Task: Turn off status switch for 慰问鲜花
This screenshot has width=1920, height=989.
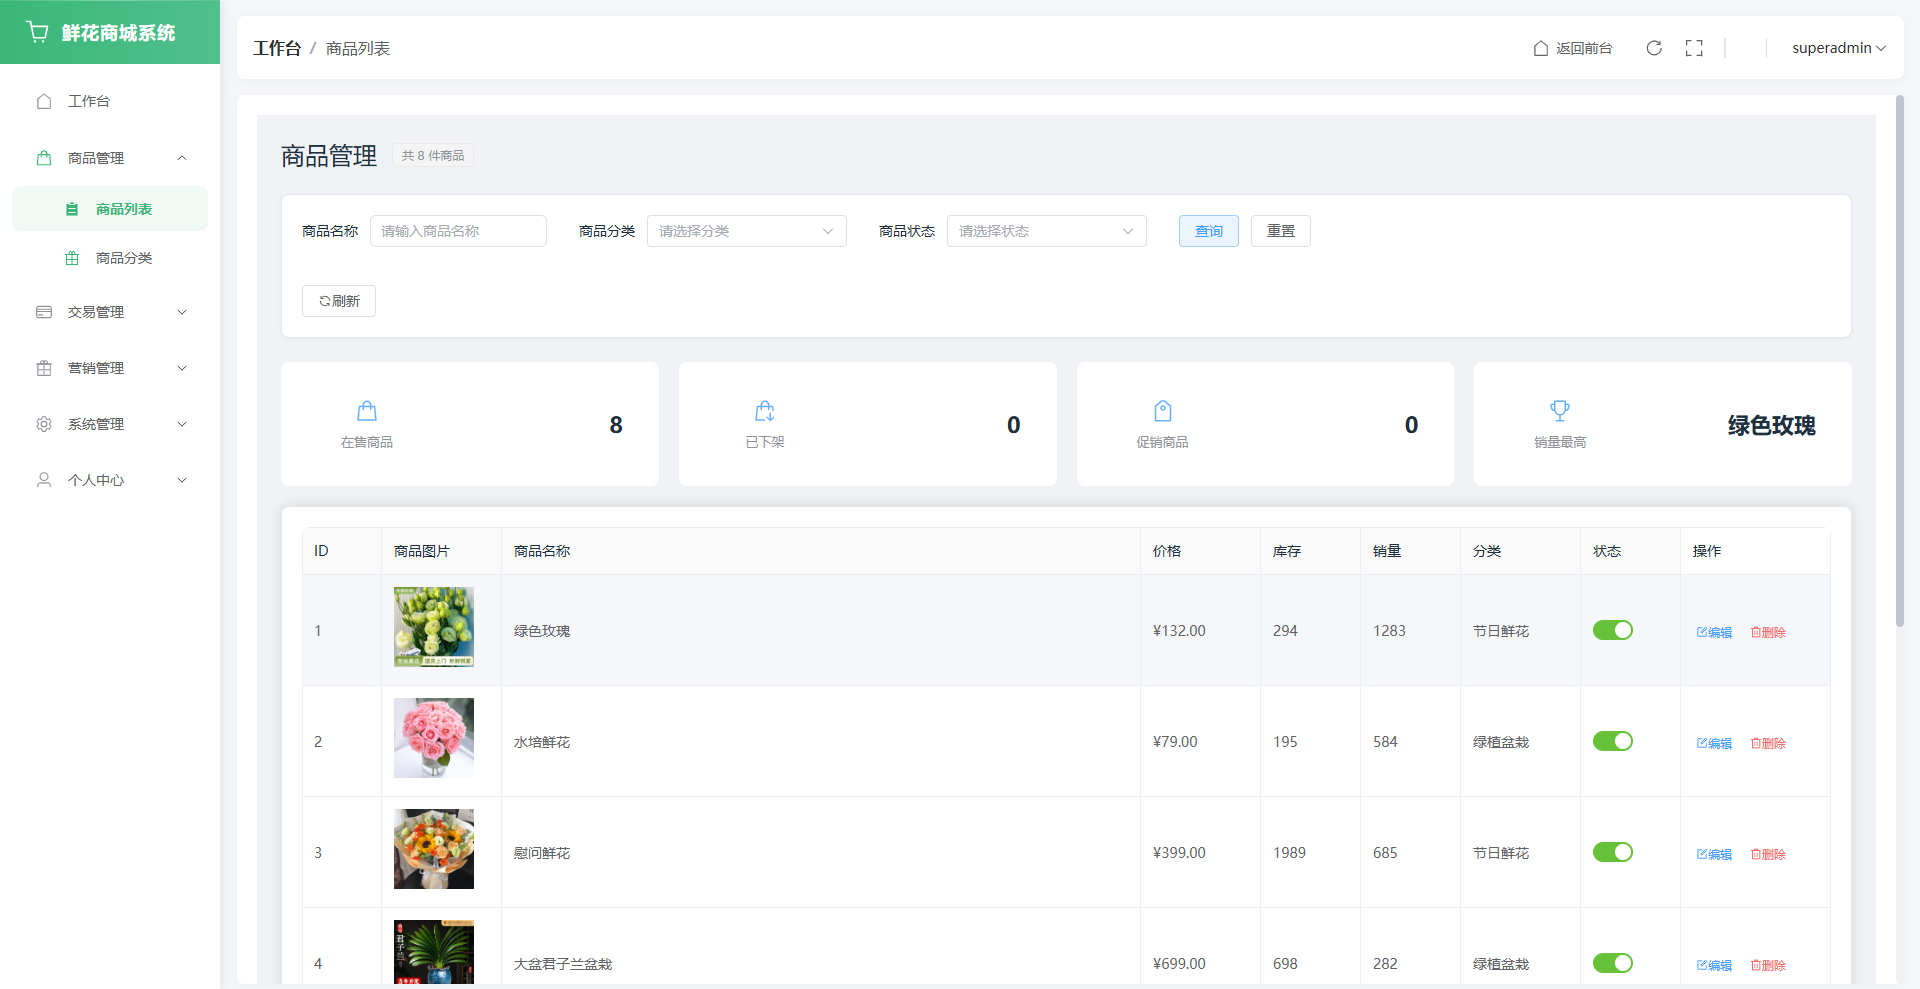Action: [x=1612, y=852]
